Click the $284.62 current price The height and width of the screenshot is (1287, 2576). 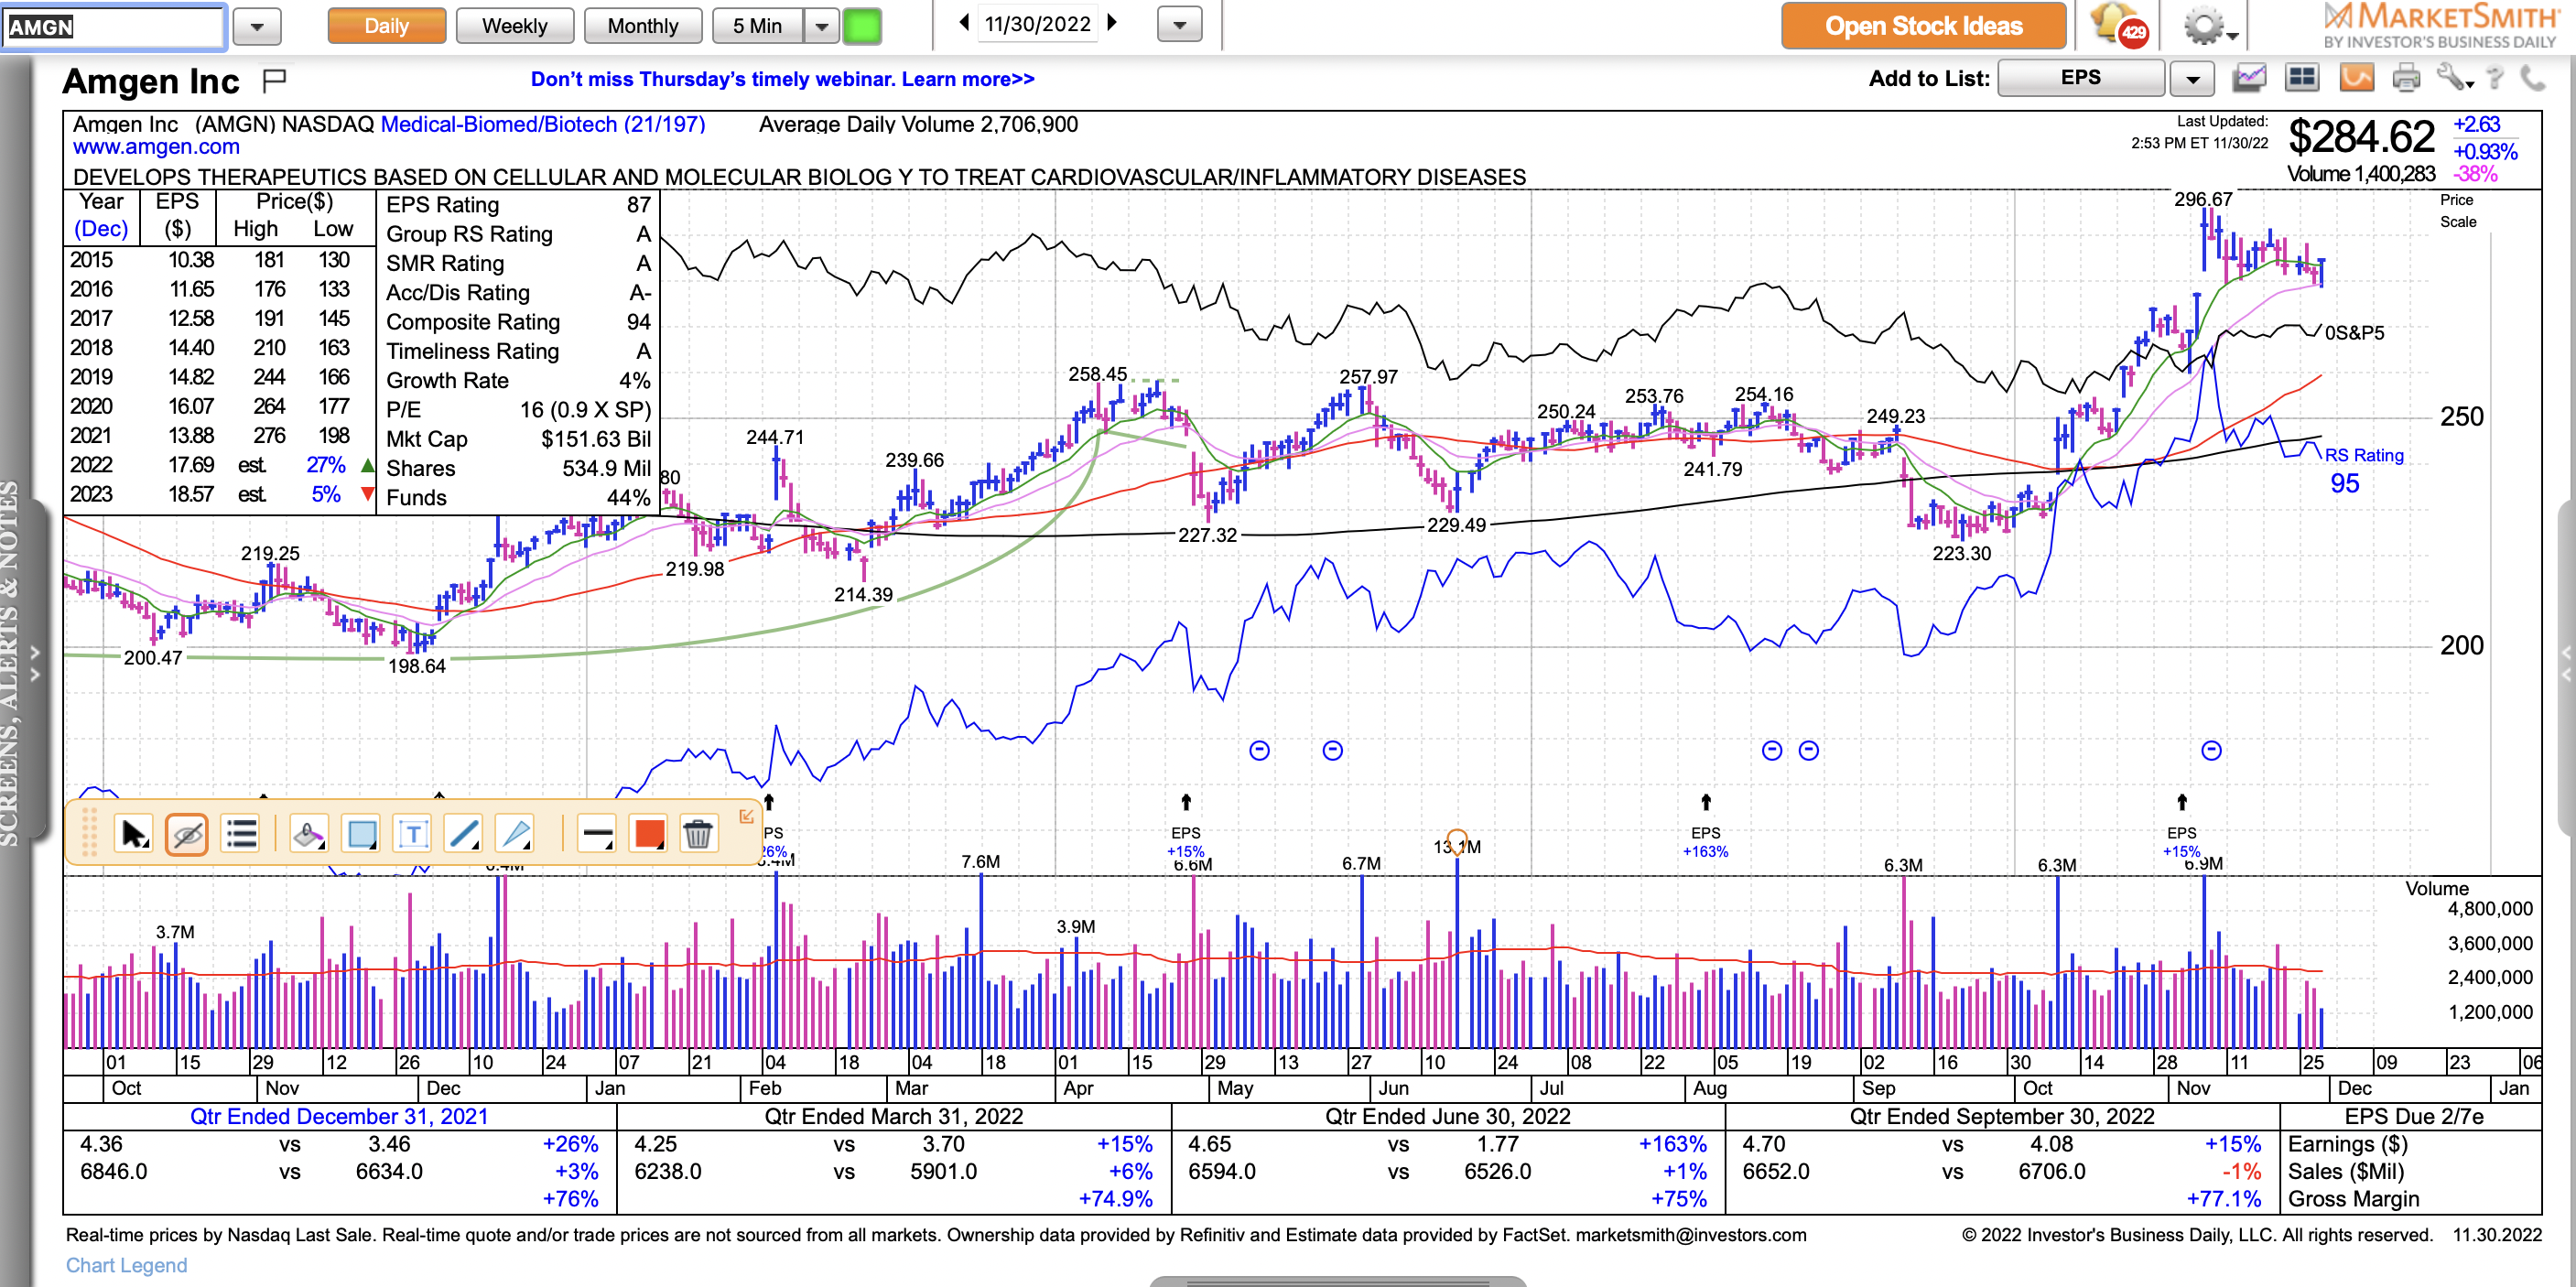click(x=2361, y=137)
